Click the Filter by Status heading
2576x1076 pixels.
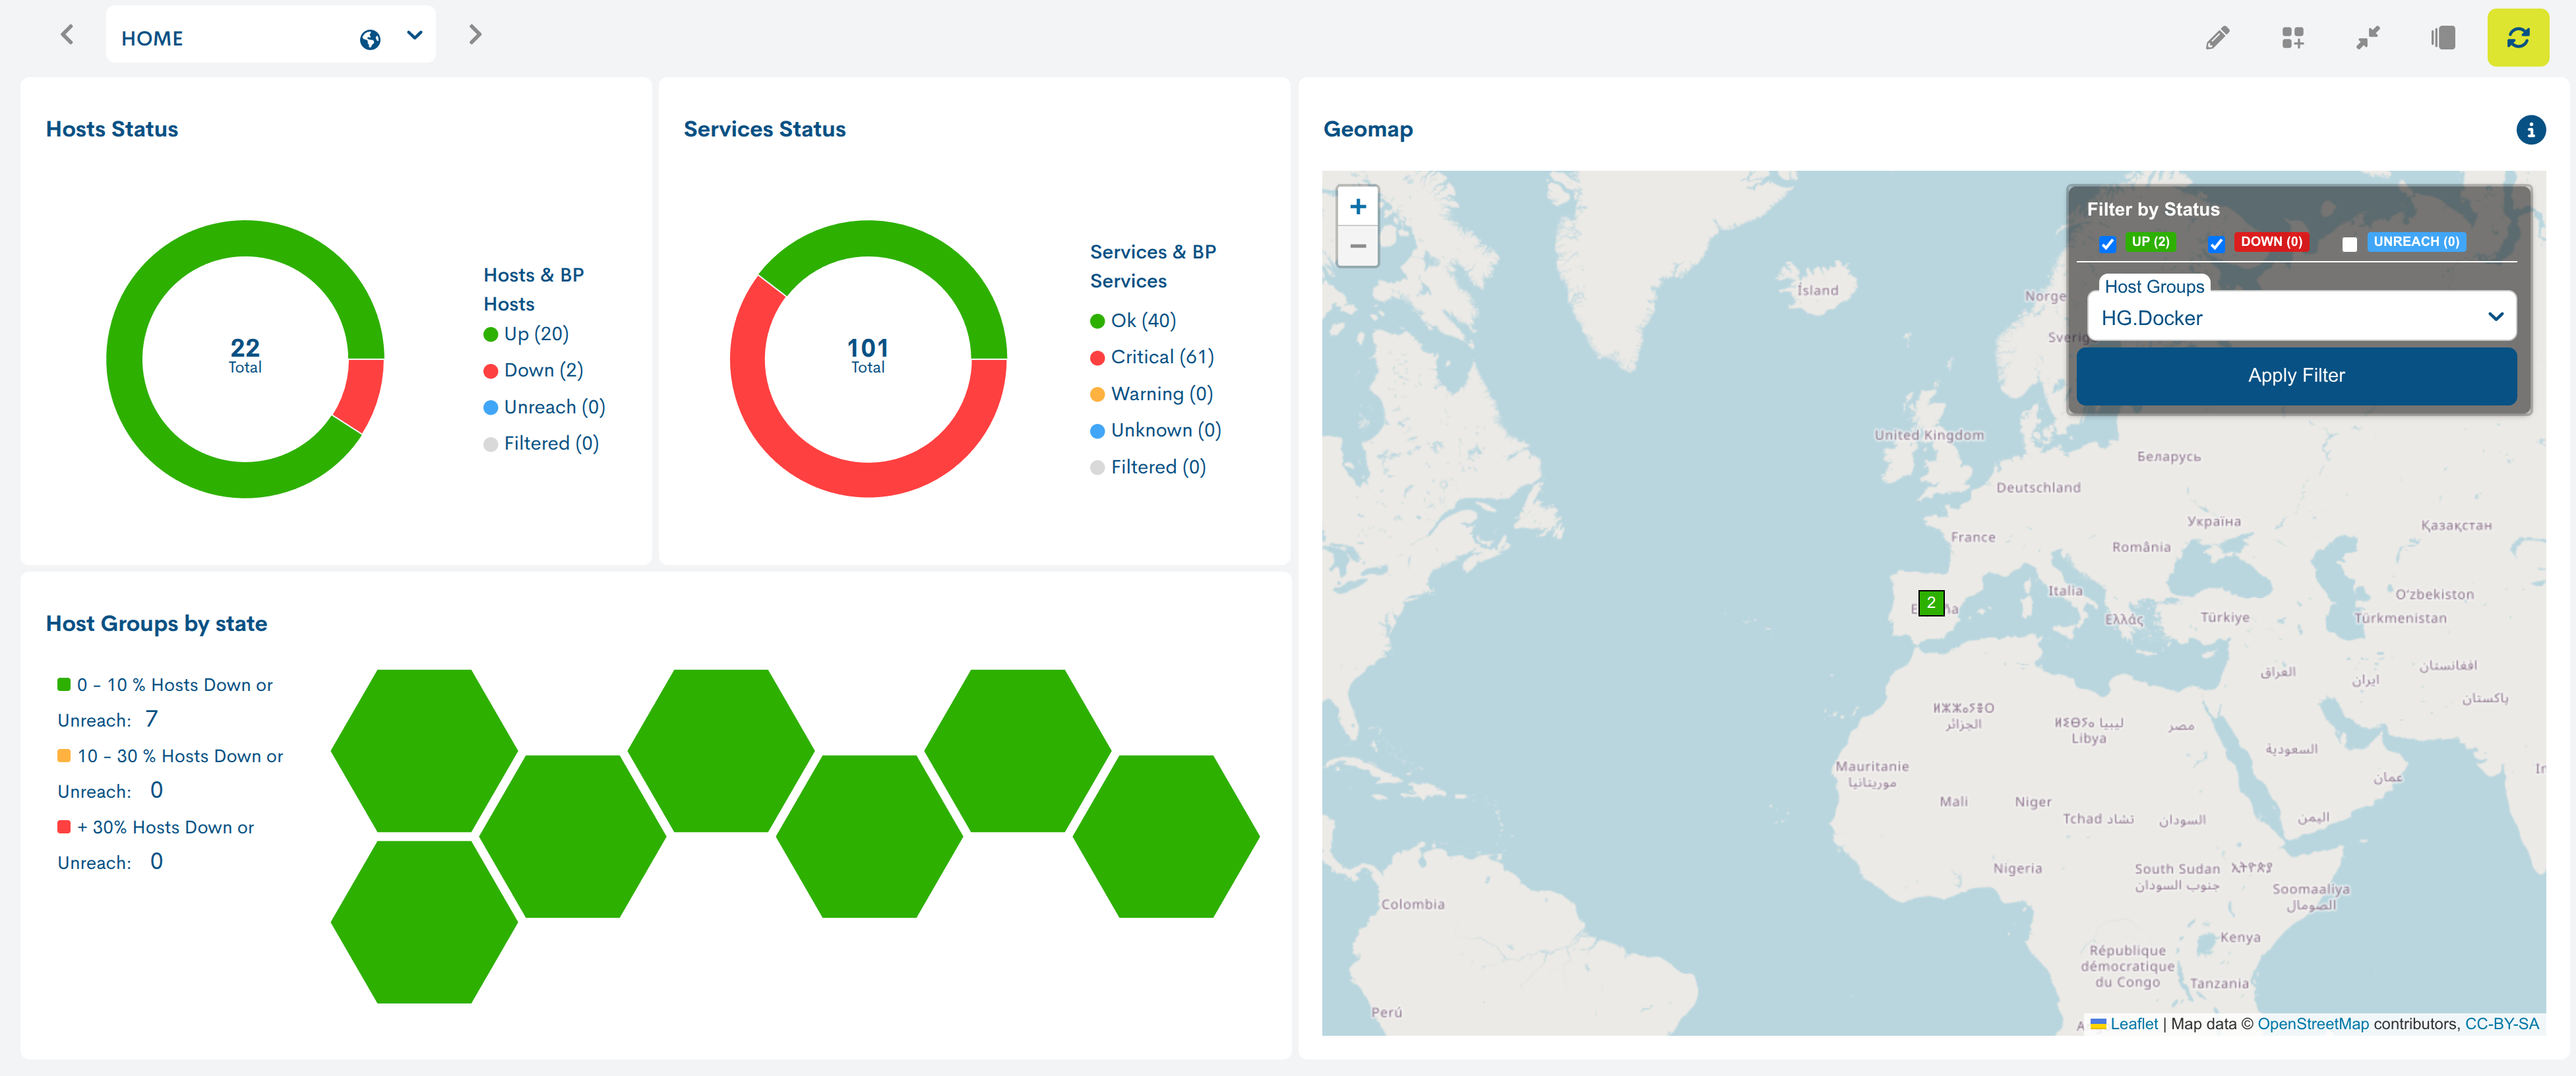click(x=2153, y=210)
